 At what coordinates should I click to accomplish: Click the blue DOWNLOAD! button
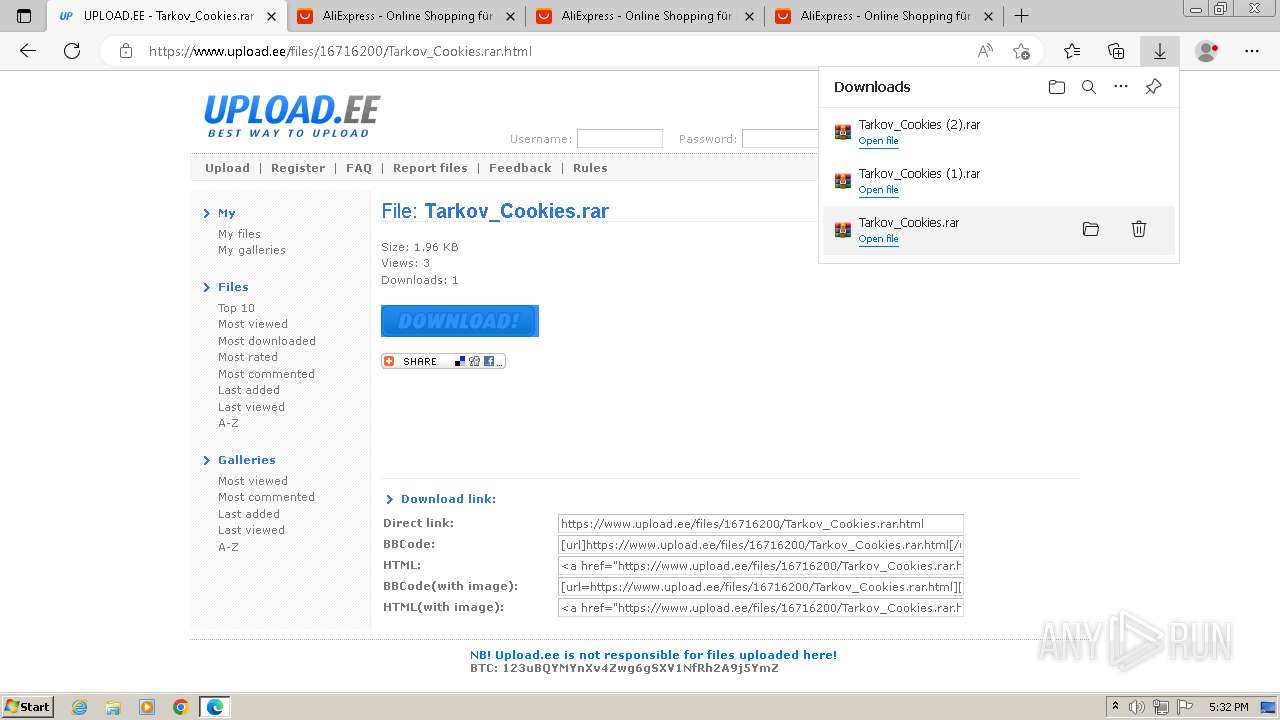[460, 321]
